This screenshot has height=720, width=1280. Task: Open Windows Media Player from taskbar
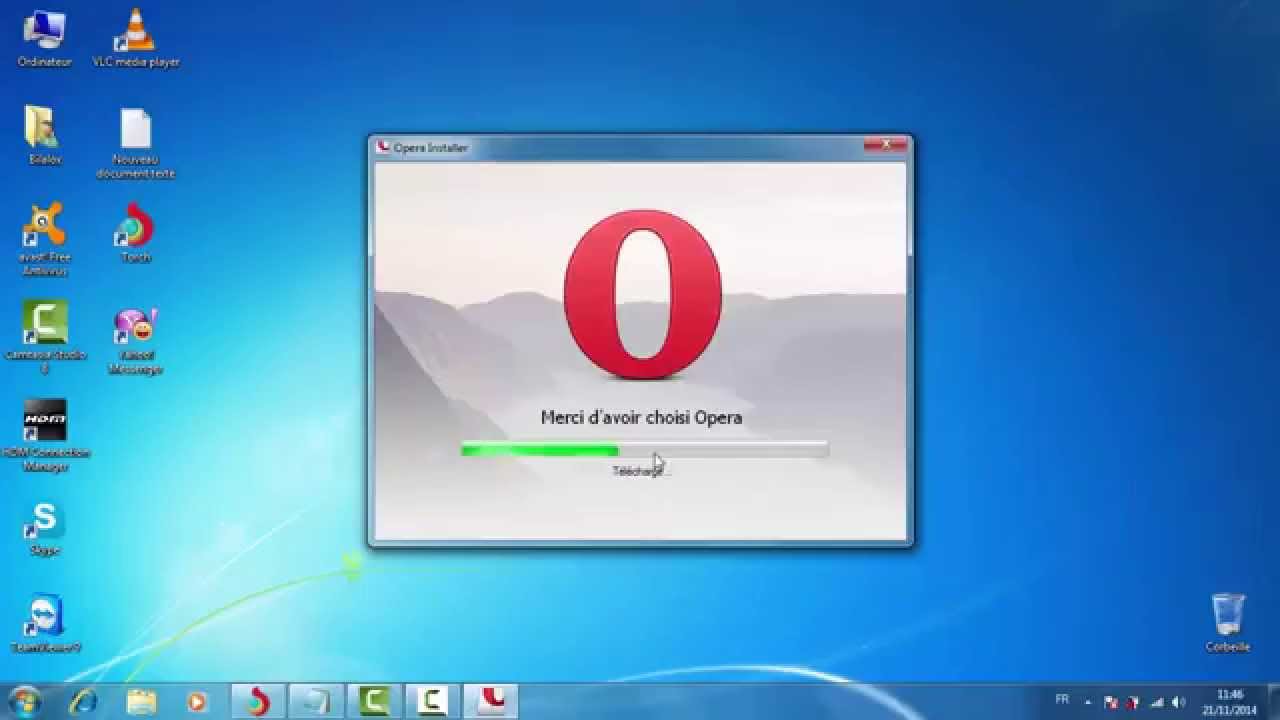197,701
